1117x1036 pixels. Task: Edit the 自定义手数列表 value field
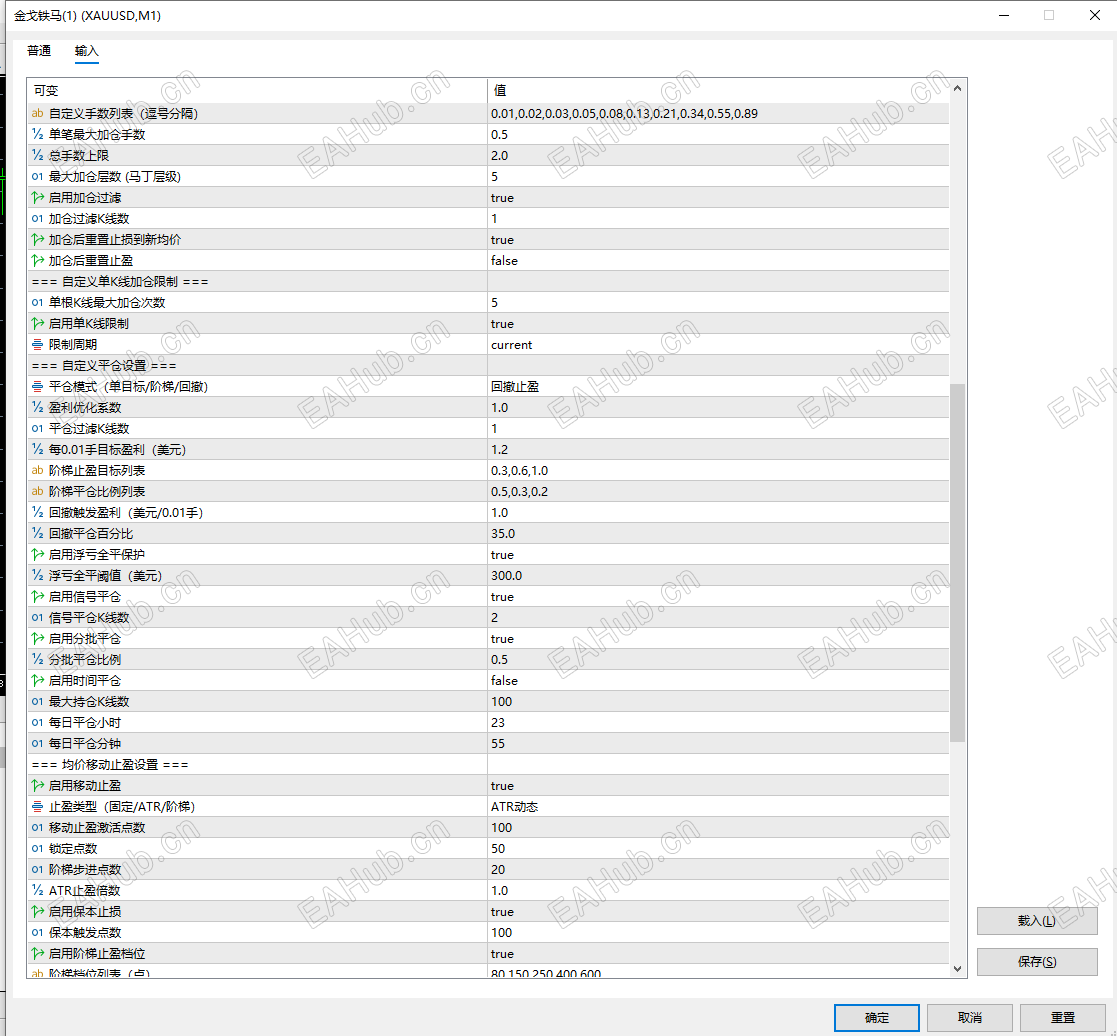coord(718,113)
